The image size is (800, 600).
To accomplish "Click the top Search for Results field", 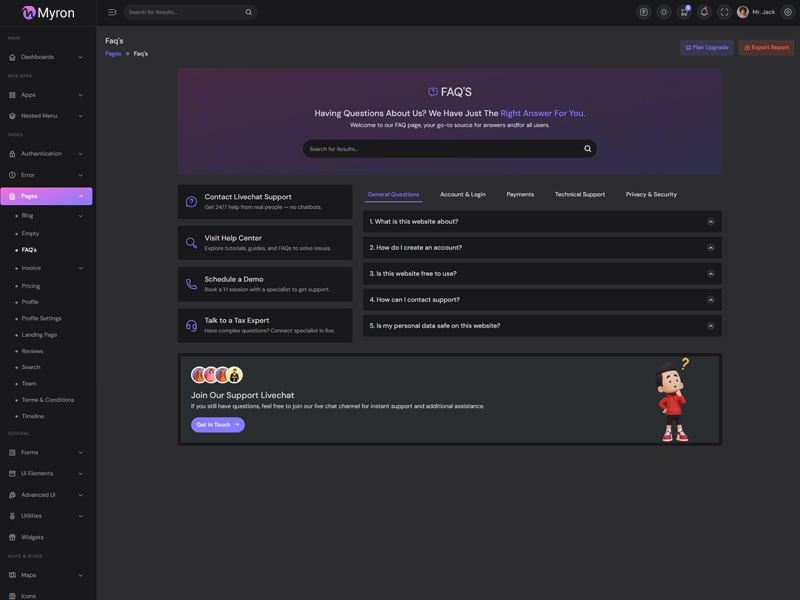I will [185, 12].
